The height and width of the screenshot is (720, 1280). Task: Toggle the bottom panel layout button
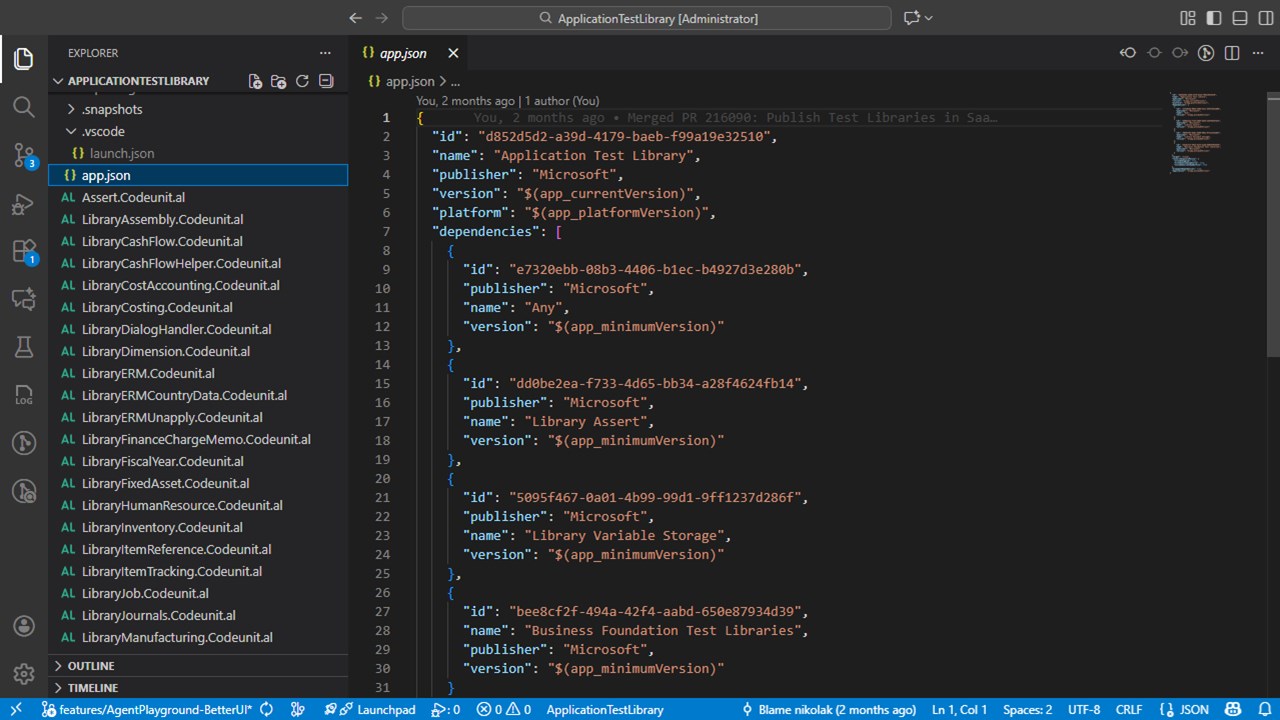pos(1240,18)
